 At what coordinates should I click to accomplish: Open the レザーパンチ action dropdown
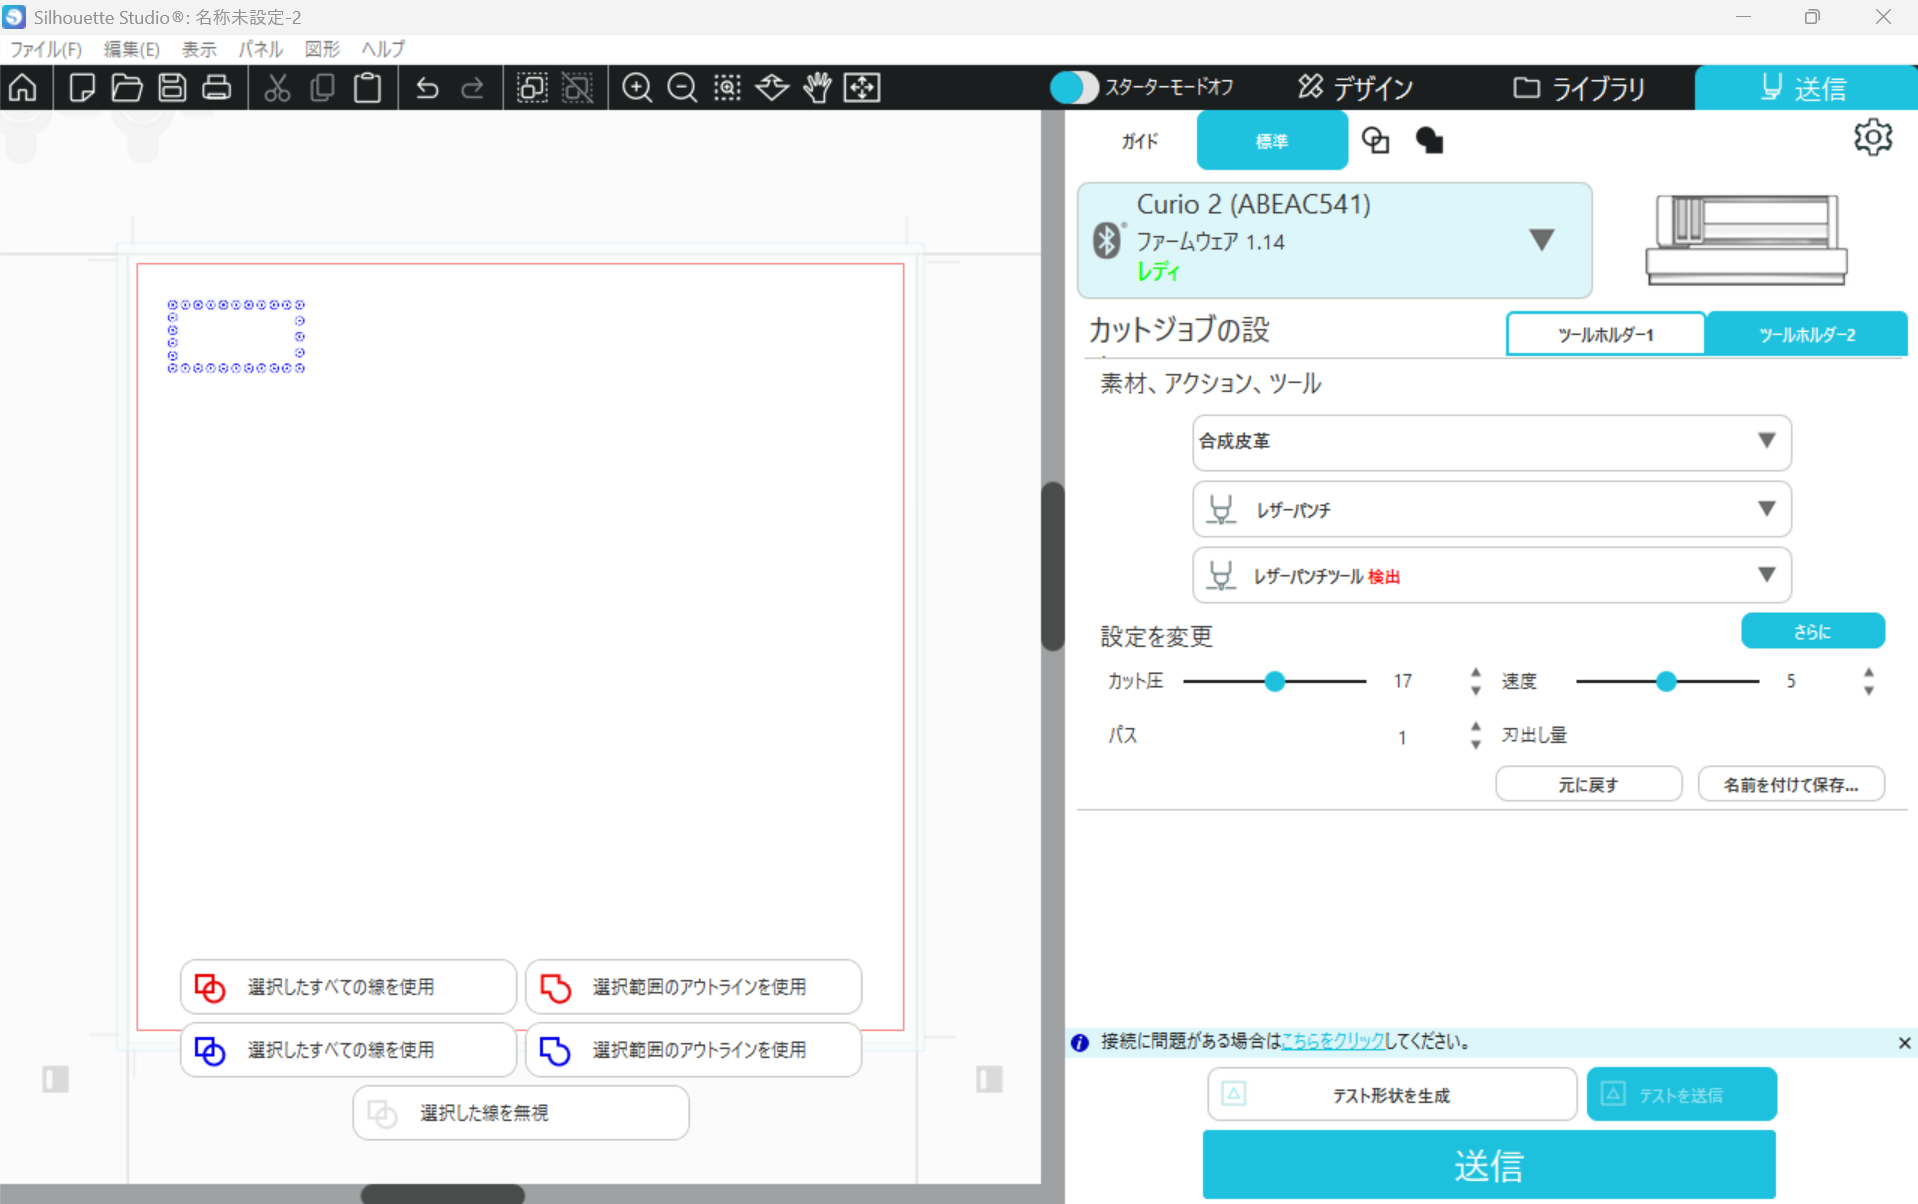[x=1491, y=509]
